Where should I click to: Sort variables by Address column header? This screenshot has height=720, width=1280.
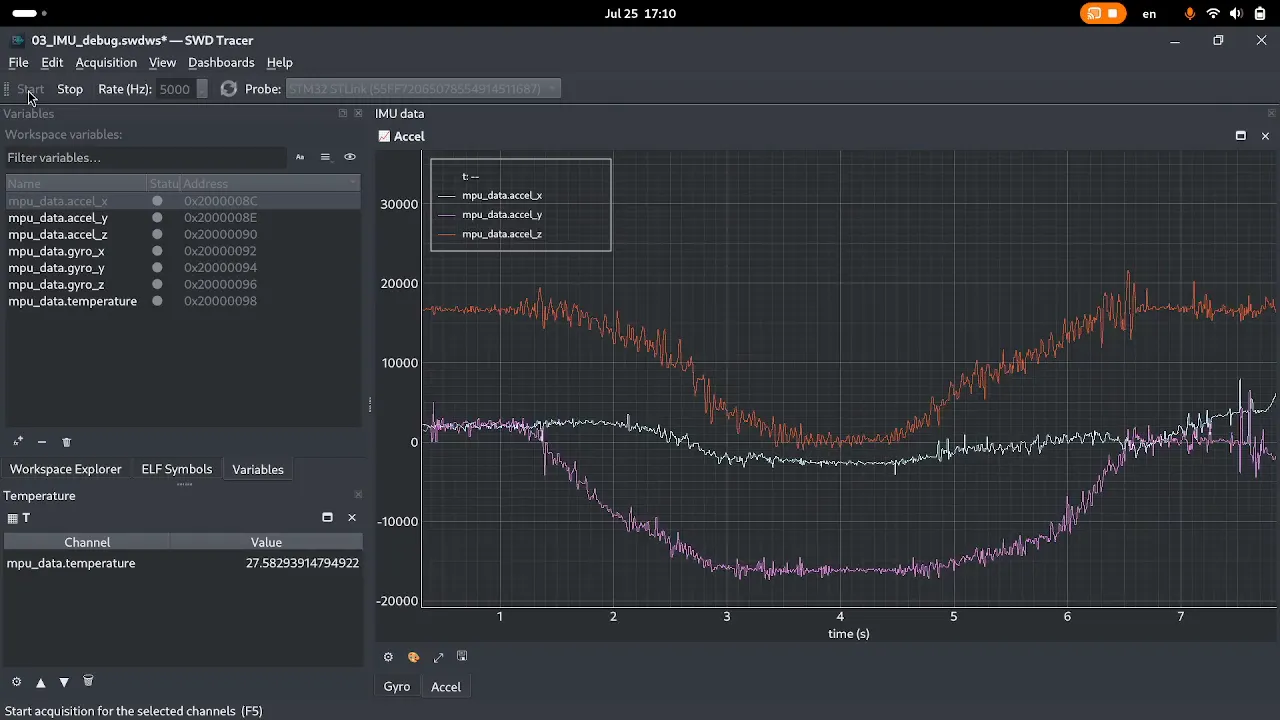[x=270, y=183]
